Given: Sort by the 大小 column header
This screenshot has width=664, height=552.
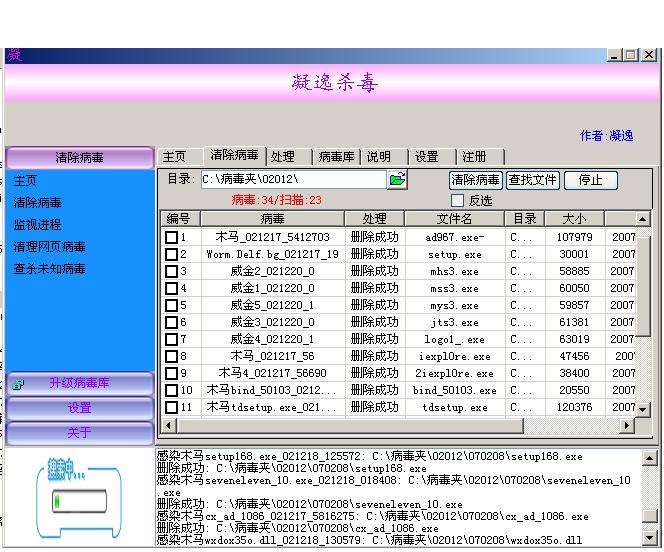Looking at the screenshot, I should 574,219.
